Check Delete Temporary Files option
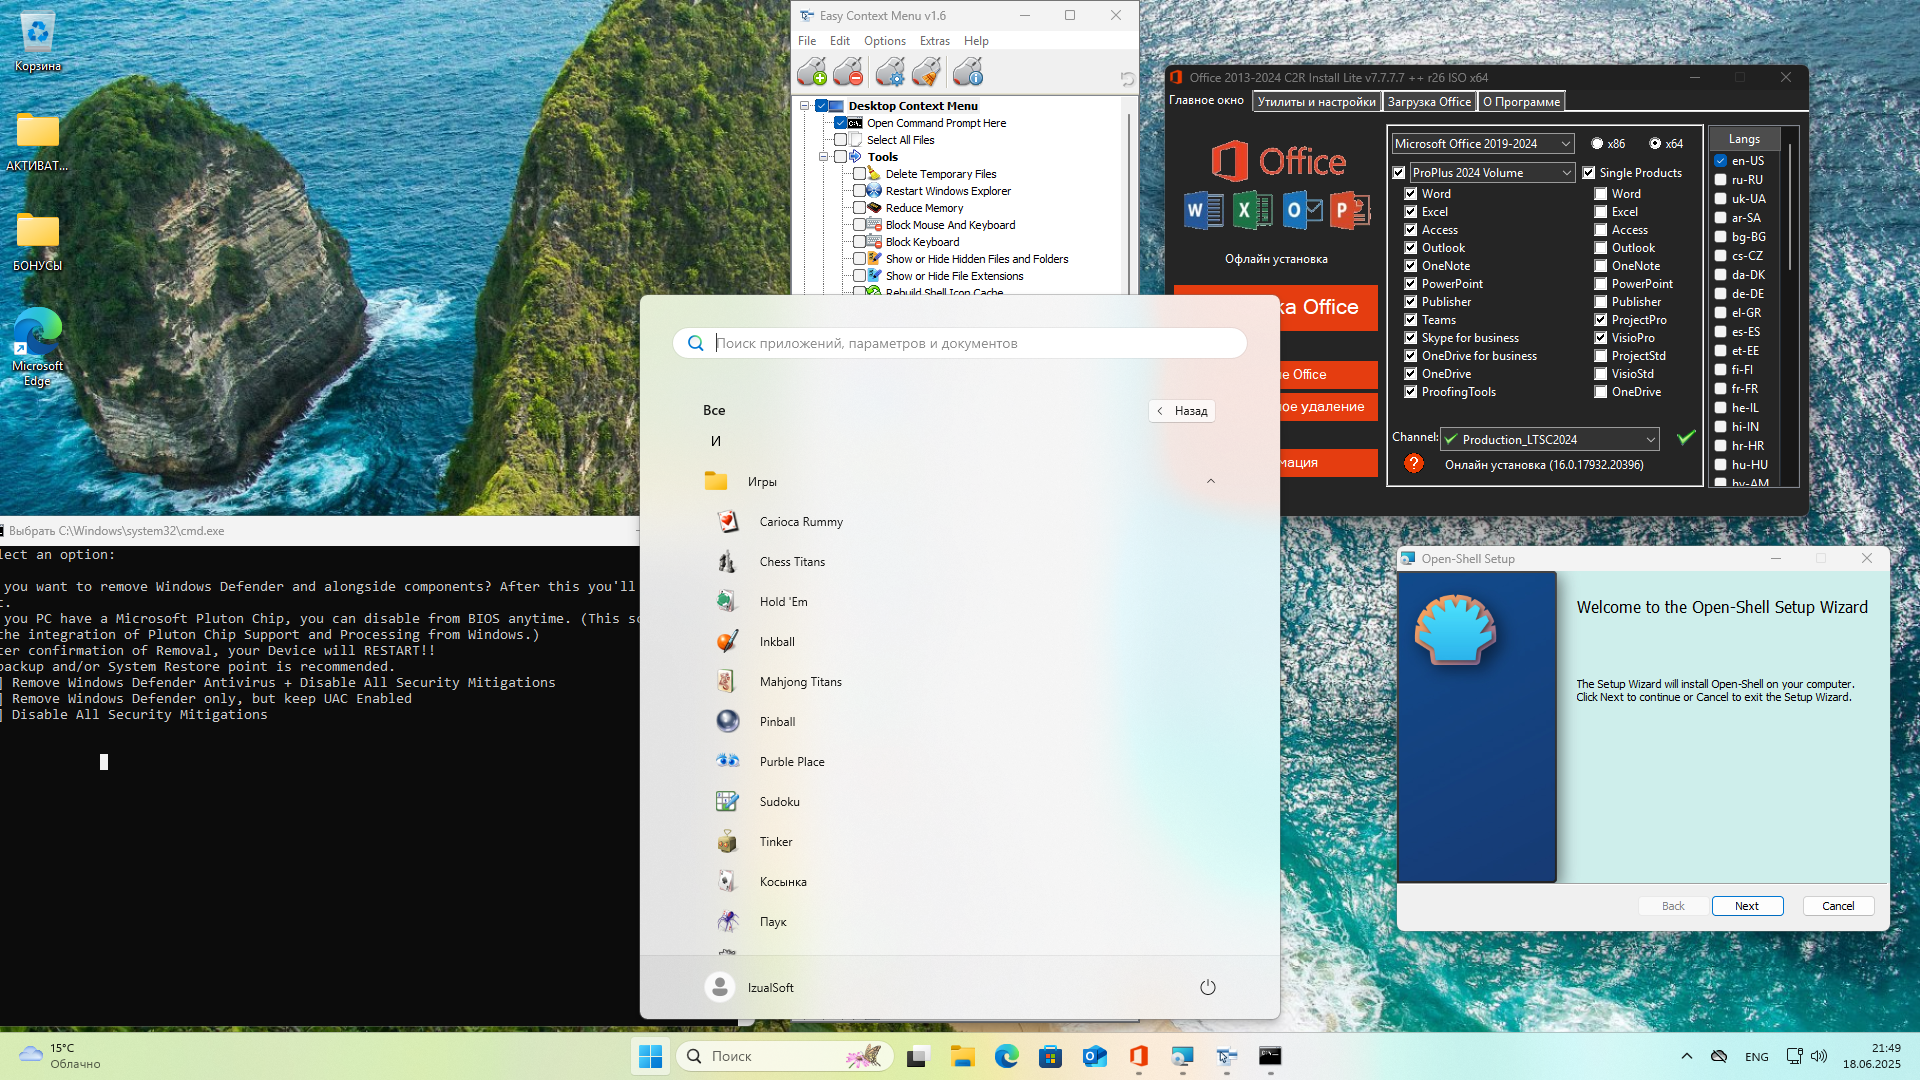 coord(859,174)
